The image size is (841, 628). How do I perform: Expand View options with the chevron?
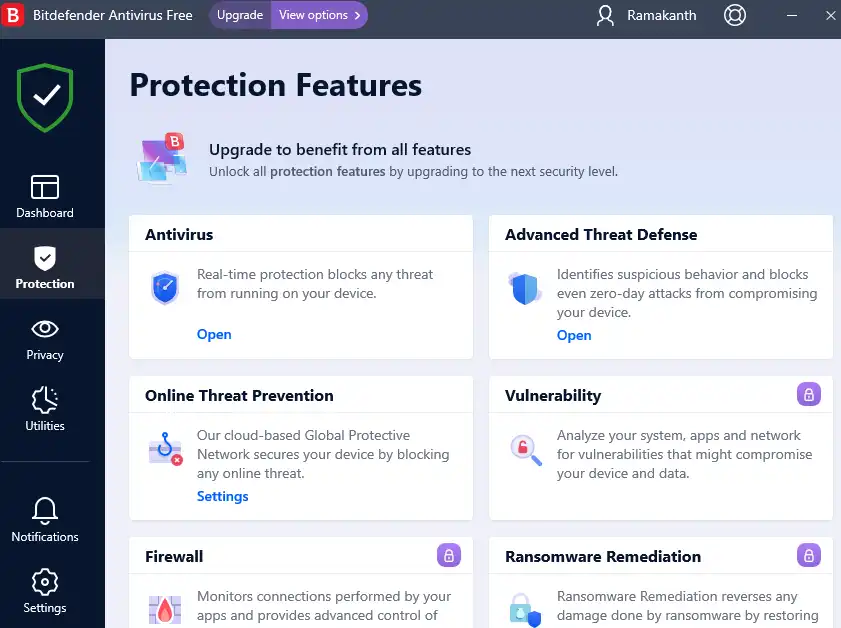click(319, 15)
